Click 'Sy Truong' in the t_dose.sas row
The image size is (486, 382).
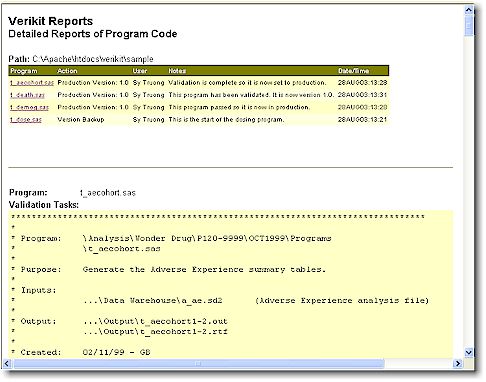(149, 120)
